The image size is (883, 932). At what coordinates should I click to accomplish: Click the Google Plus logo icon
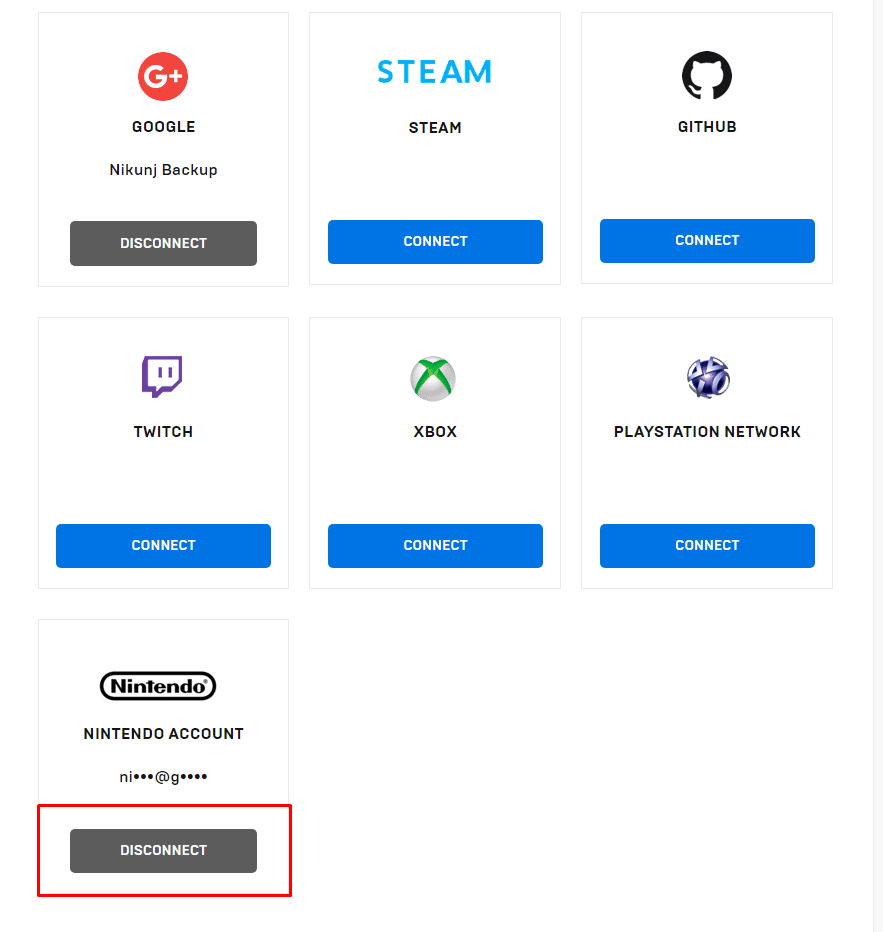(x=163, y=76)
